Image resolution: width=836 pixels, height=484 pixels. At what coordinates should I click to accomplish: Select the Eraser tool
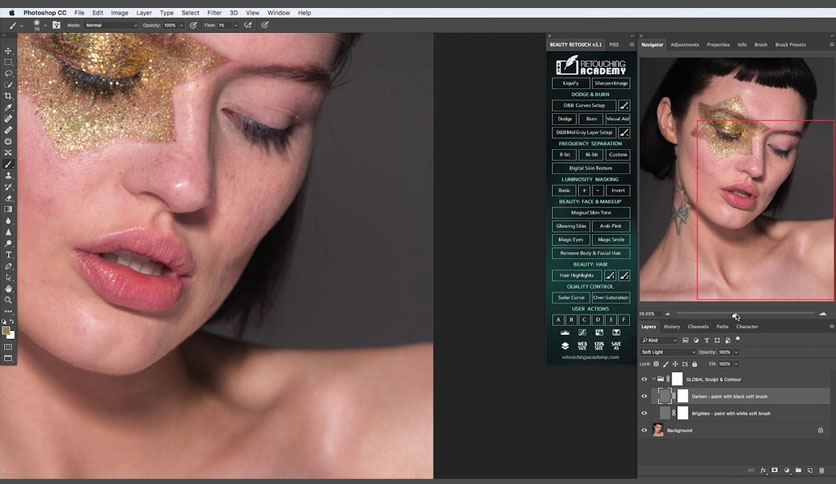coord(8,198)
